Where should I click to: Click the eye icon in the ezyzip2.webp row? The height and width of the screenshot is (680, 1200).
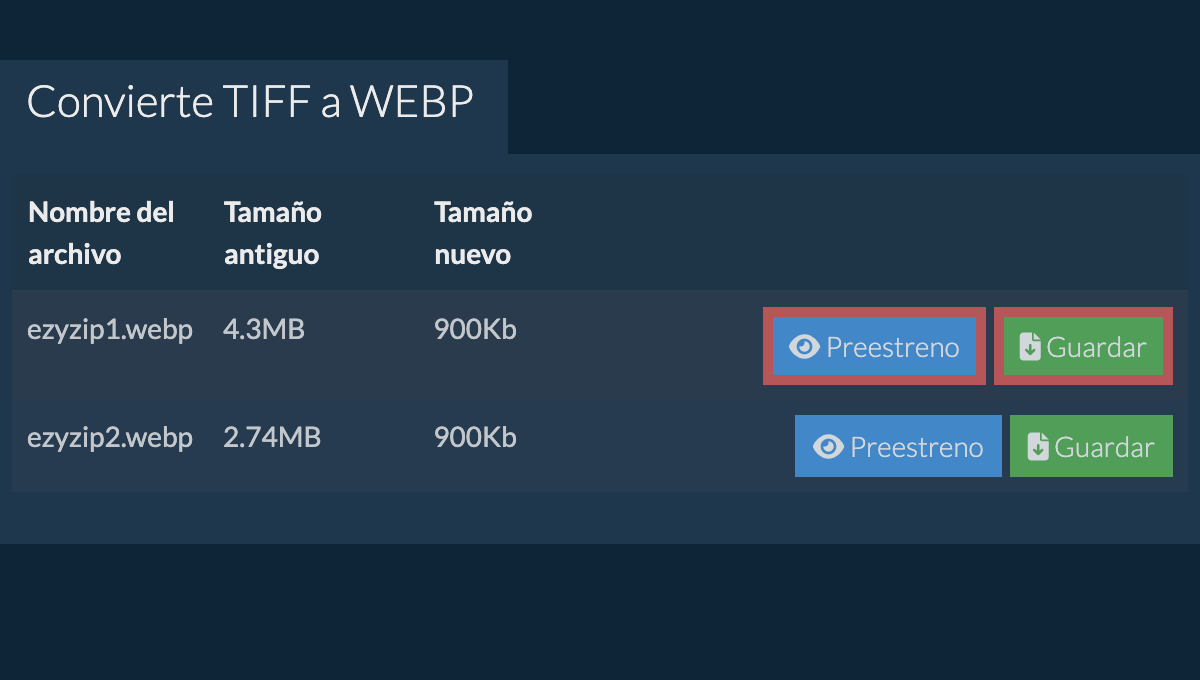828,447
